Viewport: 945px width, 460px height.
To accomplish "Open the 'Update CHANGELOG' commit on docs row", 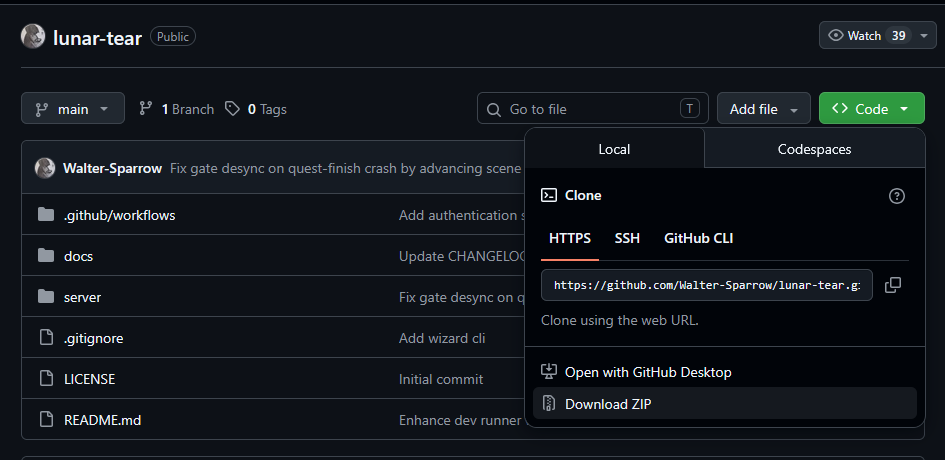I will coord(462,256).
